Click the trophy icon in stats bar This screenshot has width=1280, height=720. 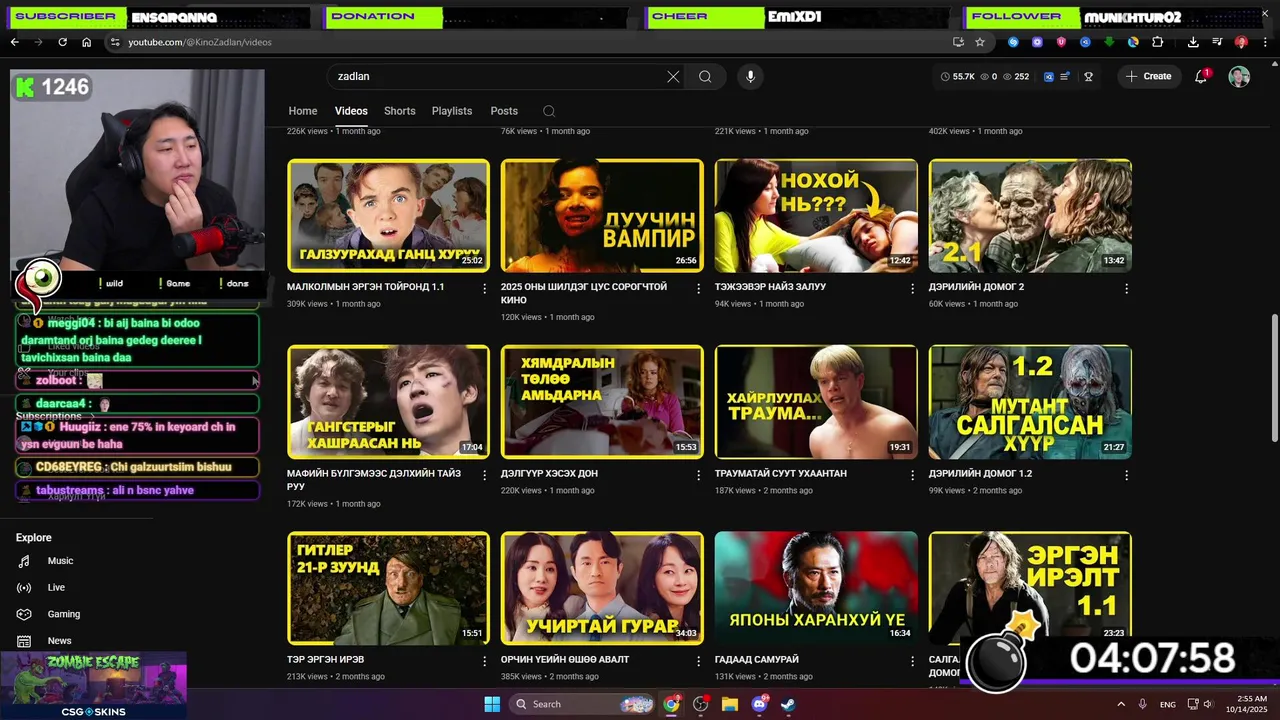1089,76
